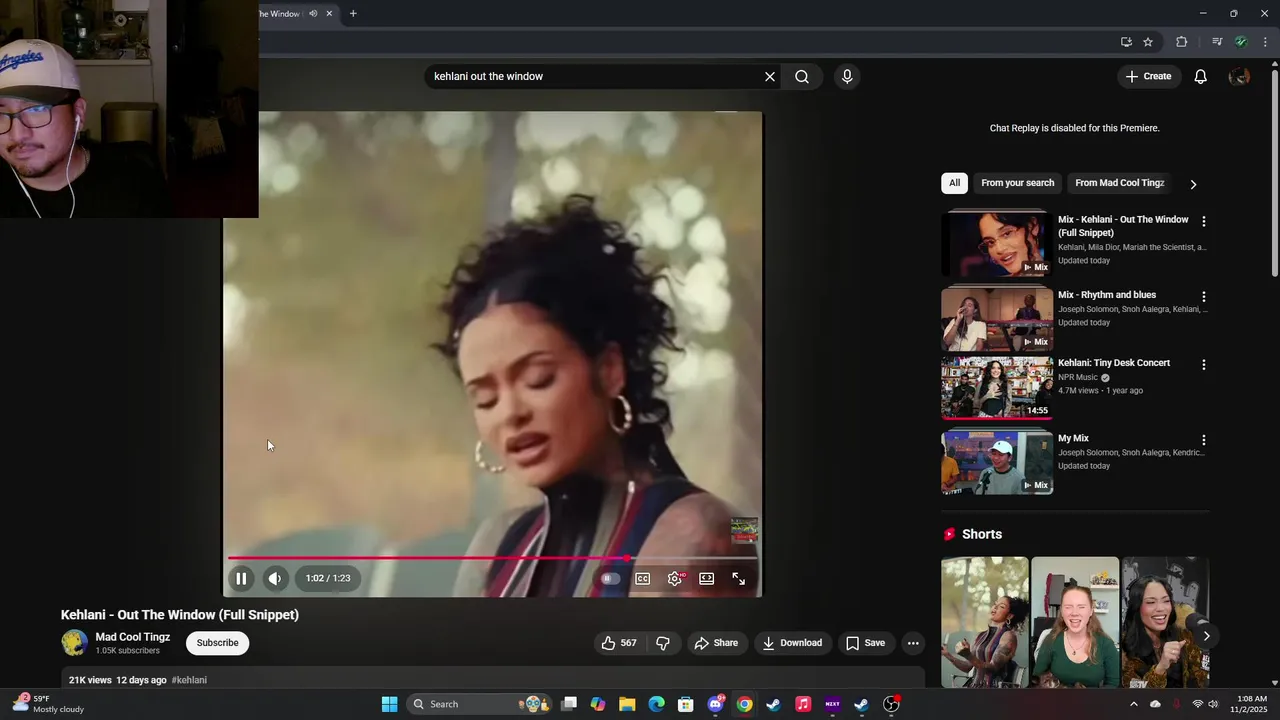The image size is (1280, 720).
Task: Open options for Tiny Desk Concert video
Action: (x=1204, y=365)
